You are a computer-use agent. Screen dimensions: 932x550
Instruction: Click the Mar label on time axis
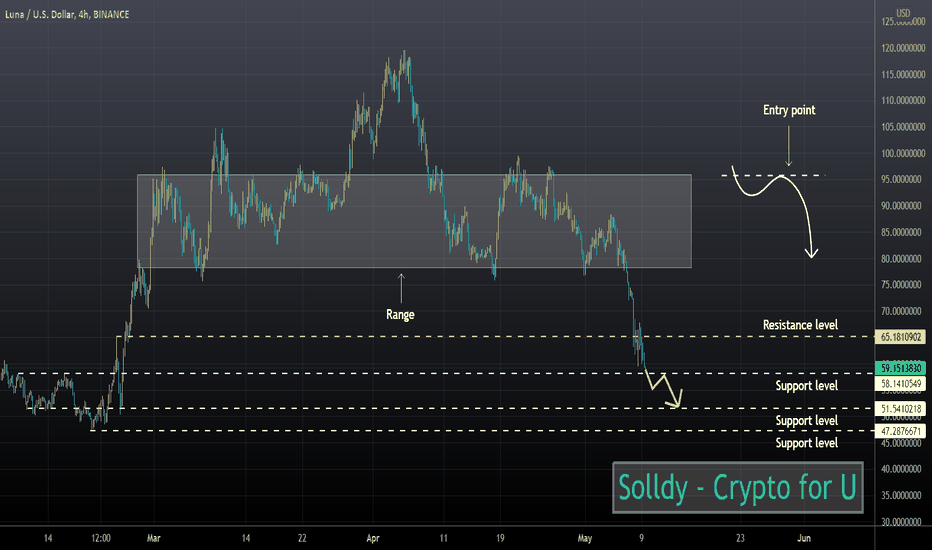(x=153, y=538)
